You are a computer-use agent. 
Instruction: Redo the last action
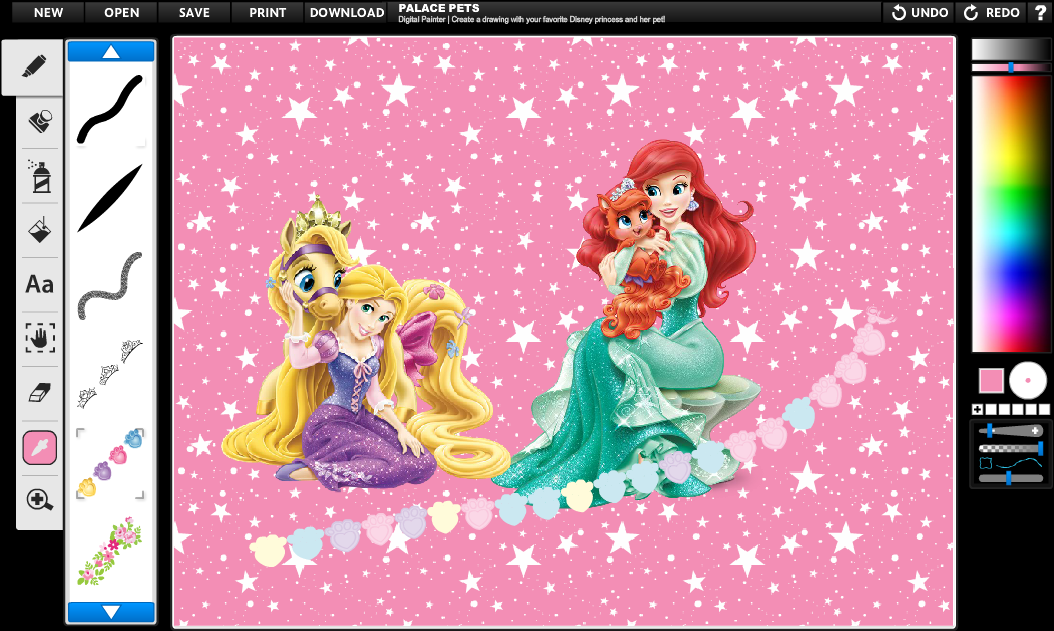(x=992, y=13)
